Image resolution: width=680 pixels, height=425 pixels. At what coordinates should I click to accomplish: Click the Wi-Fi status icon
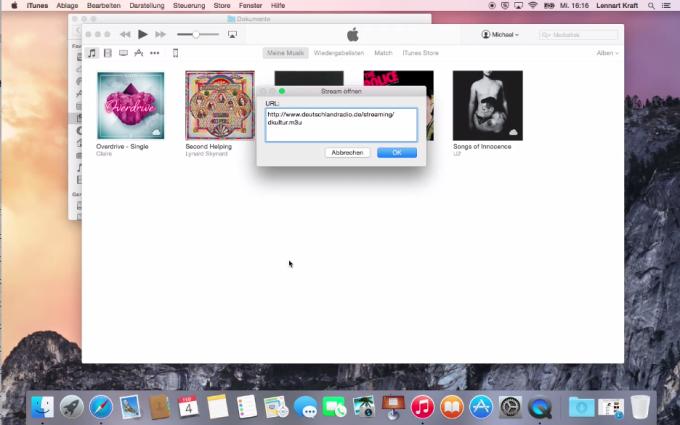click(x=533, y=6)
